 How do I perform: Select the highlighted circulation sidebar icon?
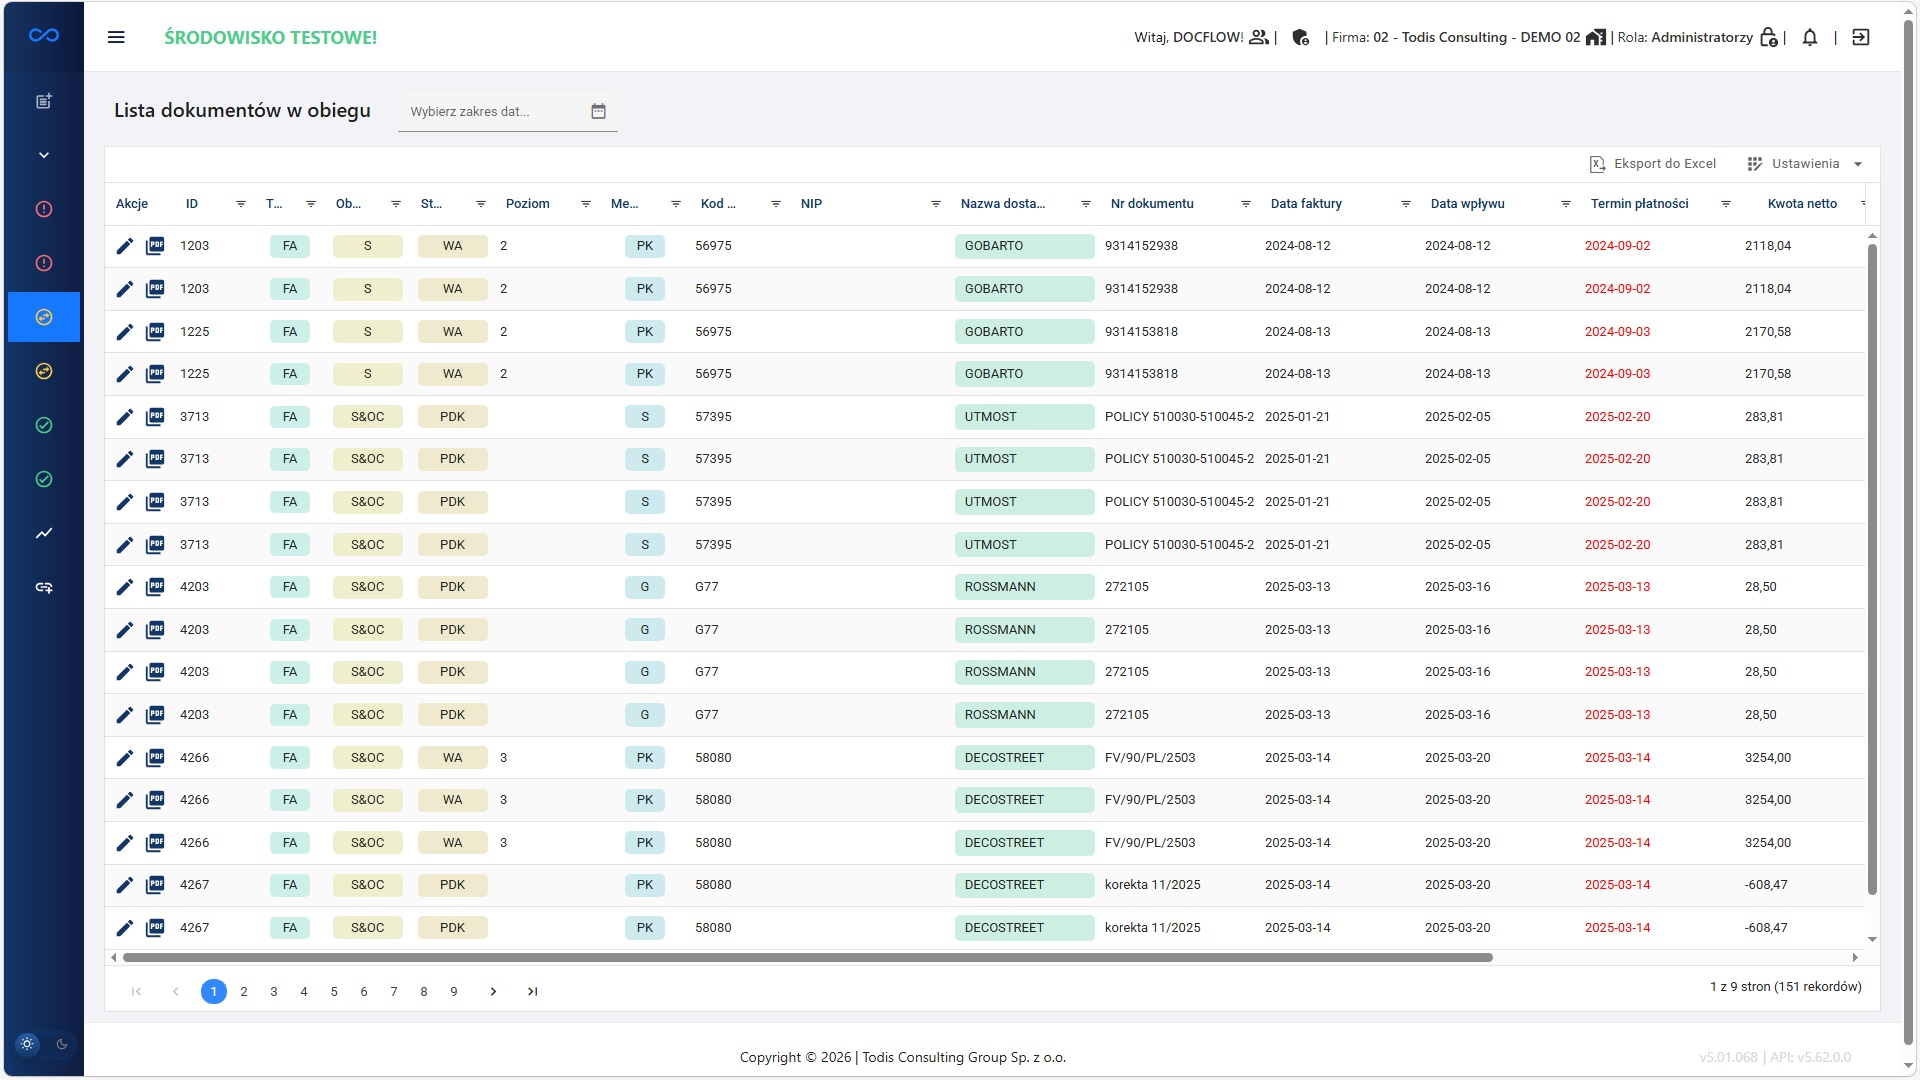click(x=44, y=317)
